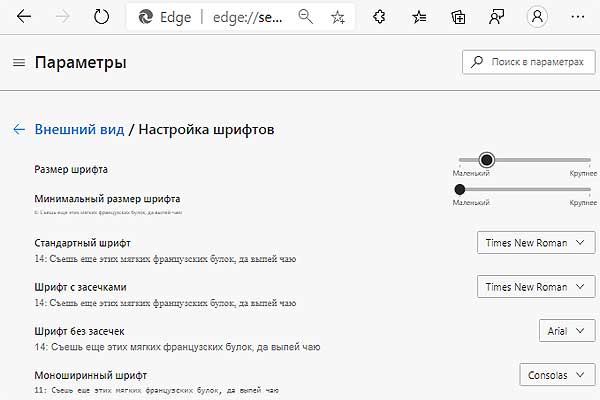This screenshot has height=400, width=600.
Task: Add this page to favorites with the star-plus icon
Action: pos(338,17)
